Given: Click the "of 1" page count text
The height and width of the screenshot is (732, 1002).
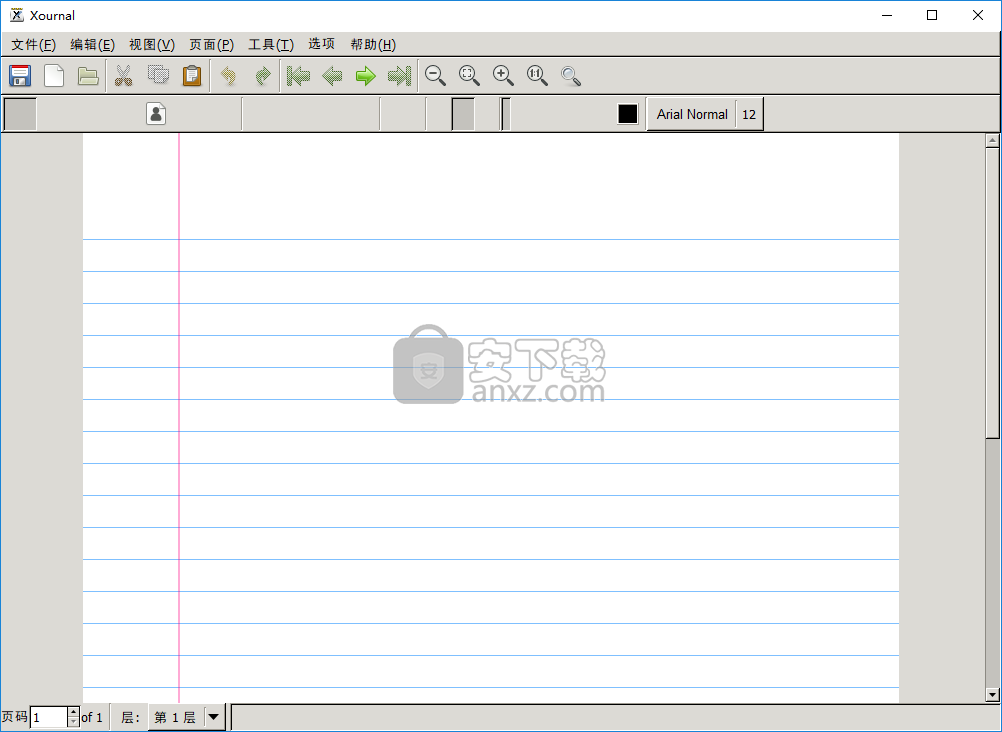Looking at the screenshot, I should pos(92,717).
